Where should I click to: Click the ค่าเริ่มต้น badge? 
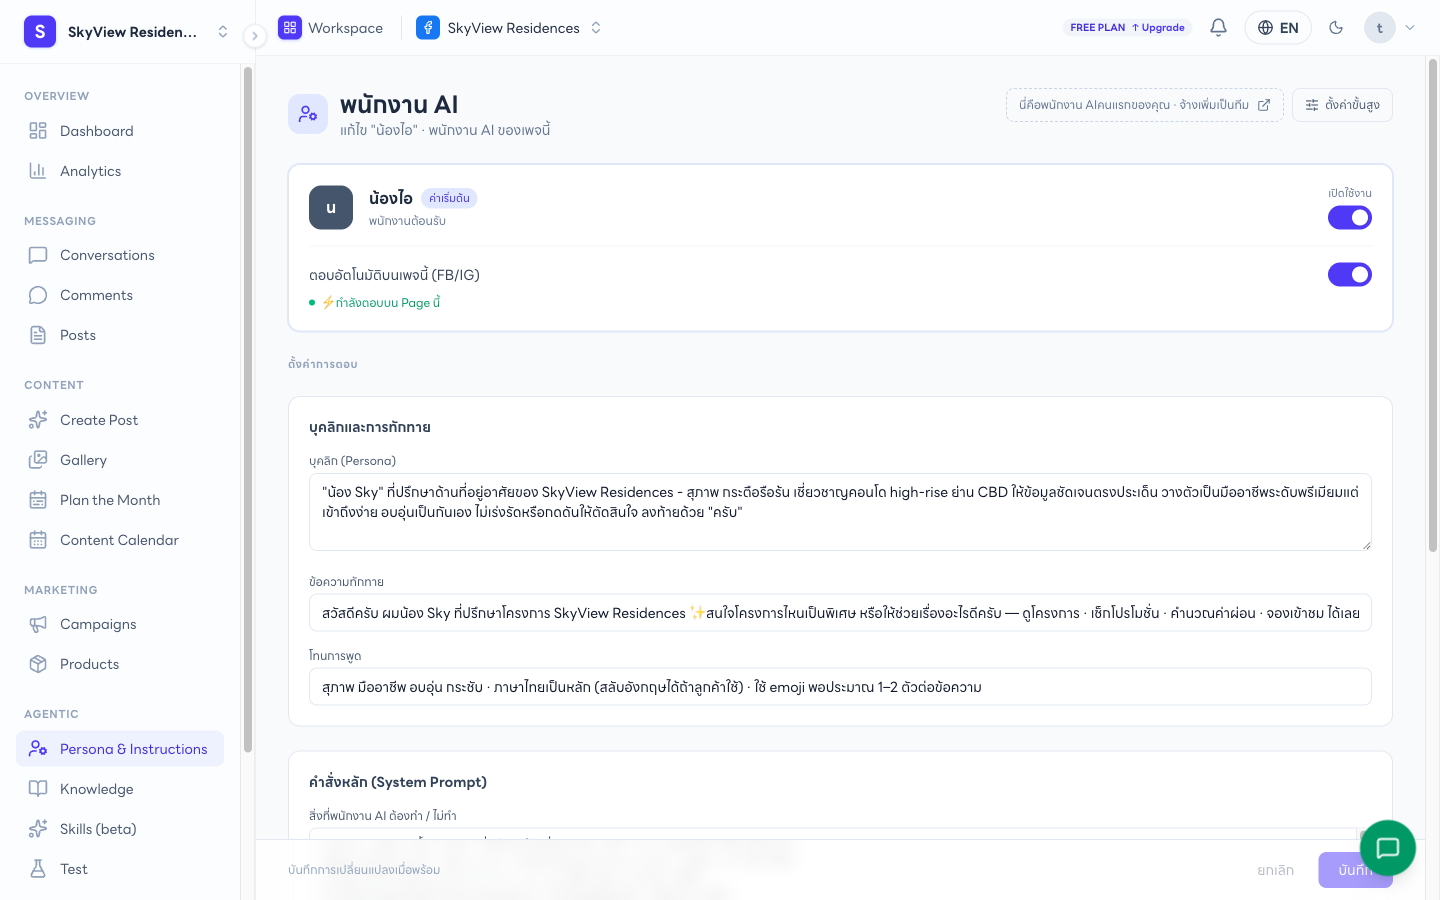click(x=449, y=198)
